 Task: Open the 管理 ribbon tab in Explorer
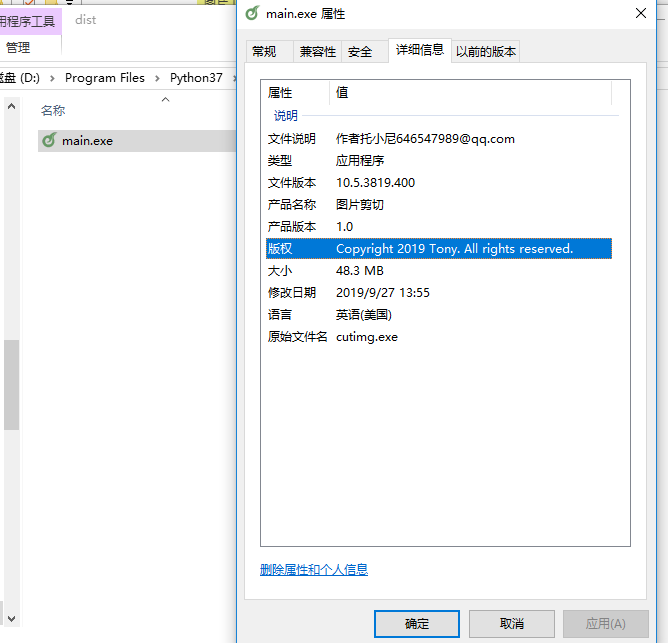tap(18, 47)
